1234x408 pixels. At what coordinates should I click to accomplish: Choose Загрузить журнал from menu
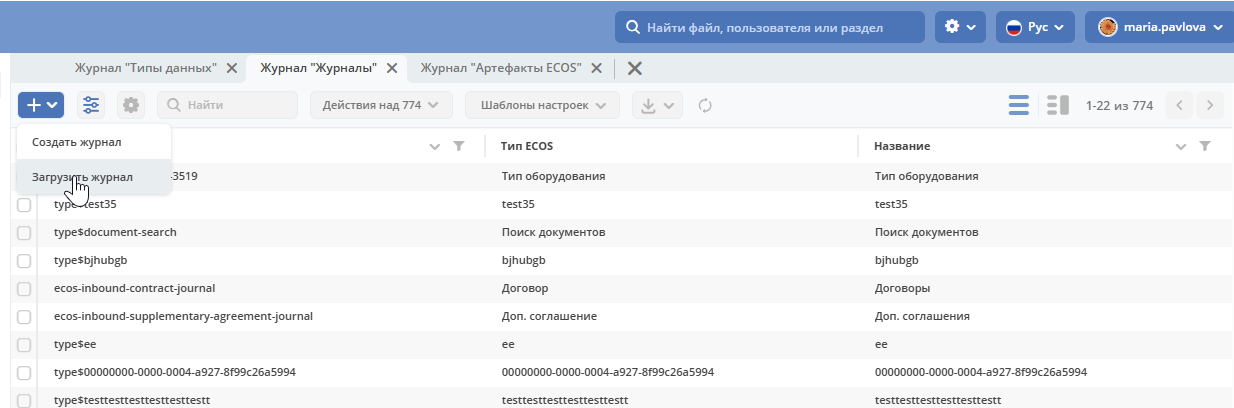82,177
